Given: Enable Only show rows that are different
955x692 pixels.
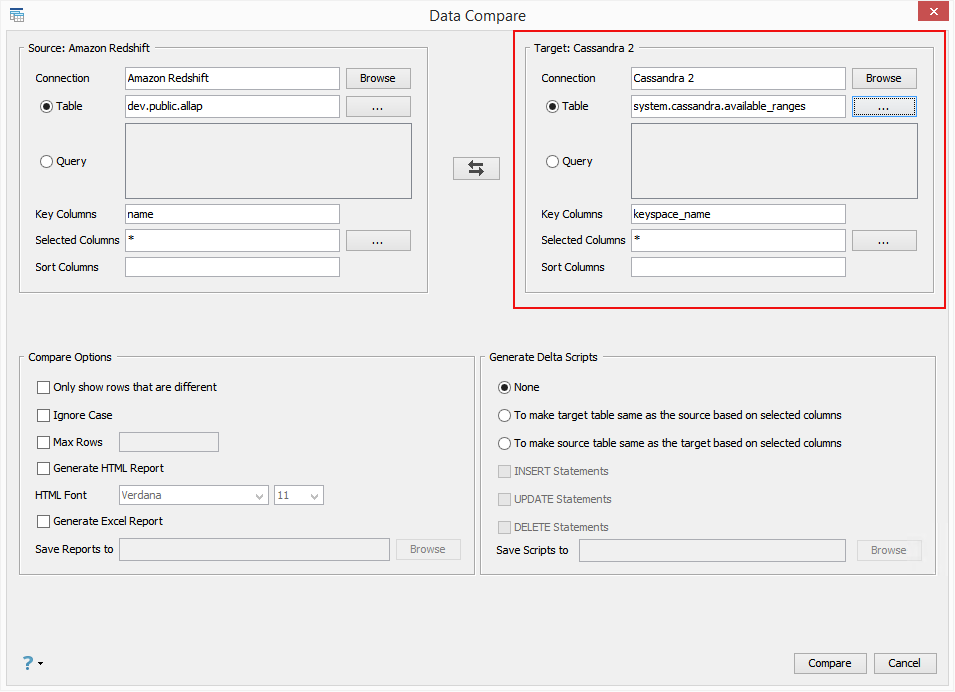Looking at the screenshot, I should click(x=43, y=387).
